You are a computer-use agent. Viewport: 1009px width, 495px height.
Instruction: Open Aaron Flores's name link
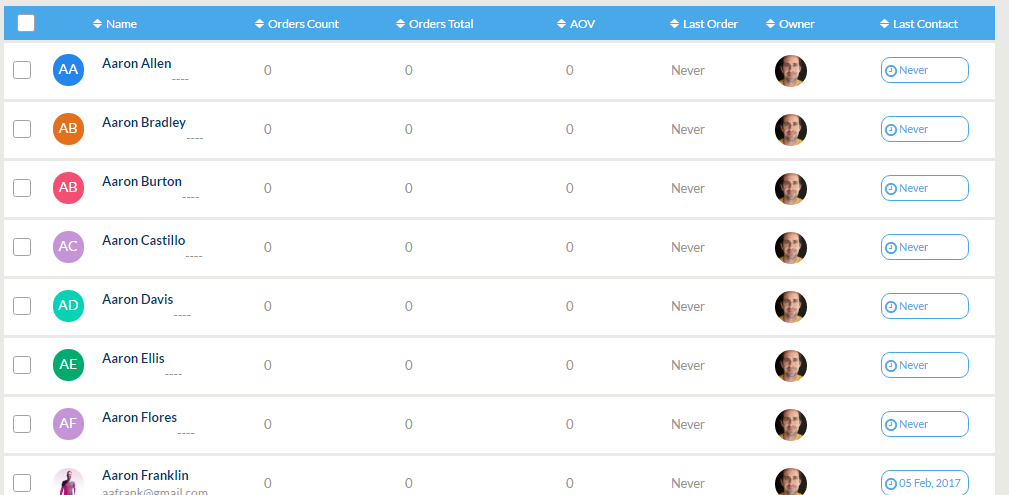(140, 417)
